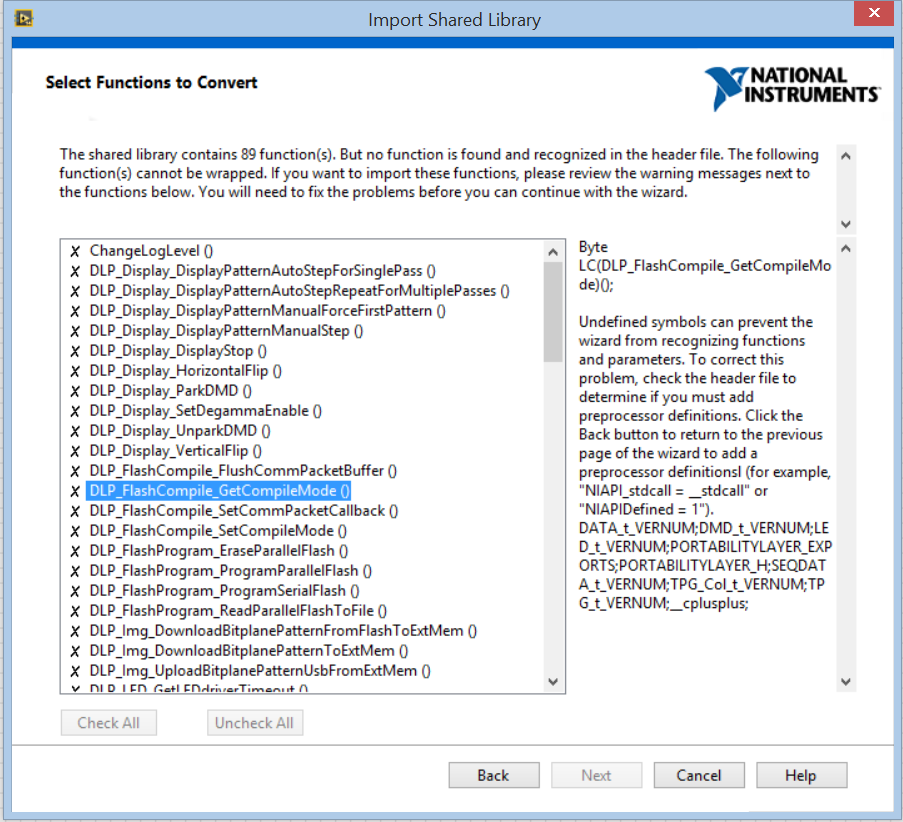Toggle the X mark beside ChangeLogLevel
Screen dimensions: 903x822
tap(75, 251)
